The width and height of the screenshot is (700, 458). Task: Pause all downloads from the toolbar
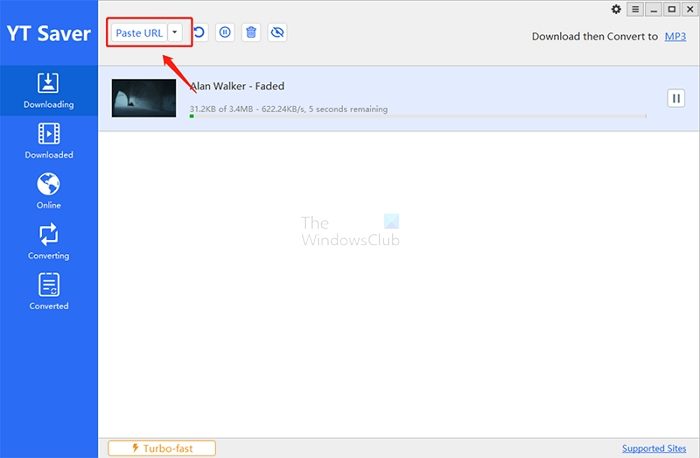(225, 32)
